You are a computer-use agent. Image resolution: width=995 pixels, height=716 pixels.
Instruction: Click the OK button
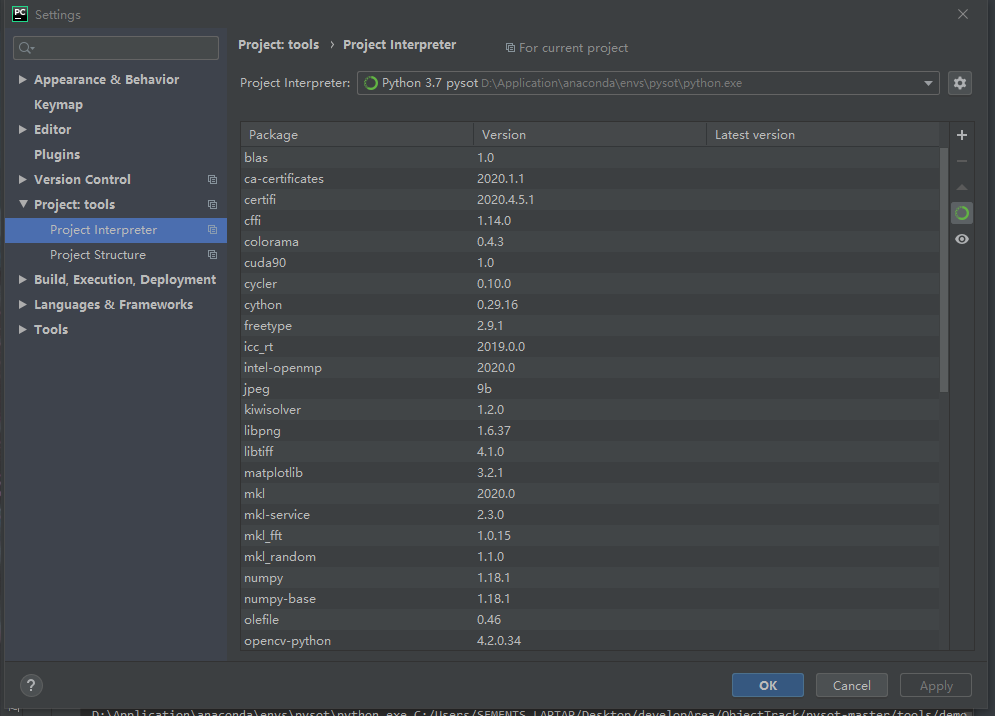[768, 685]
